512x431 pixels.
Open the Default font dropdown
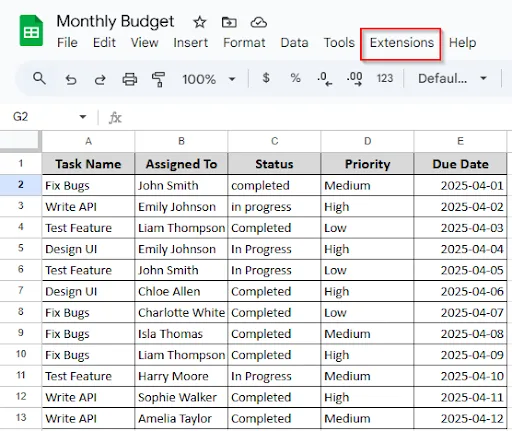pyautogui.click(x=452, y=79)
